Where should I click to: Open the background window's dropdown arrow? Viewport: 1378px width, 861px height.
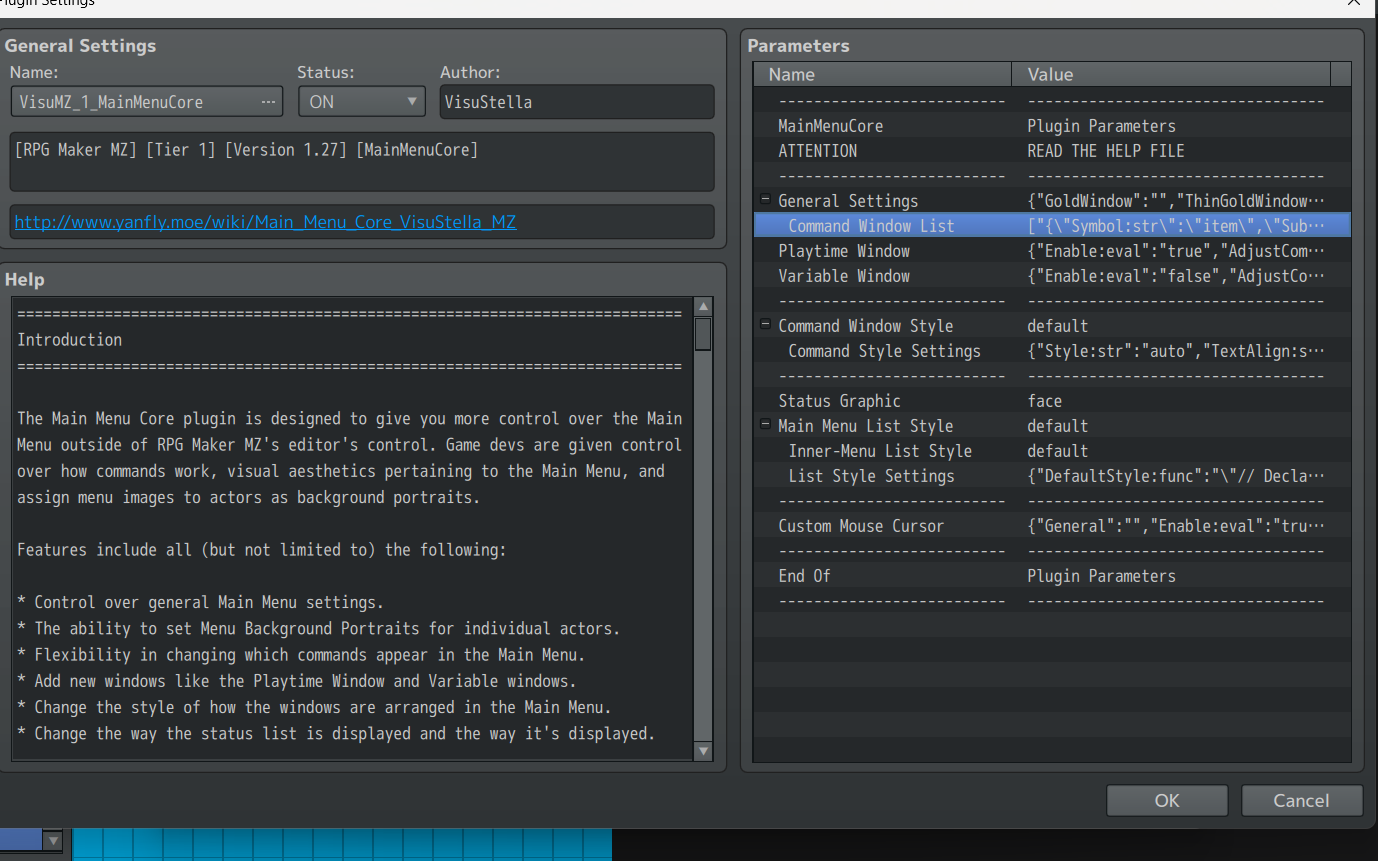[53, 841]
